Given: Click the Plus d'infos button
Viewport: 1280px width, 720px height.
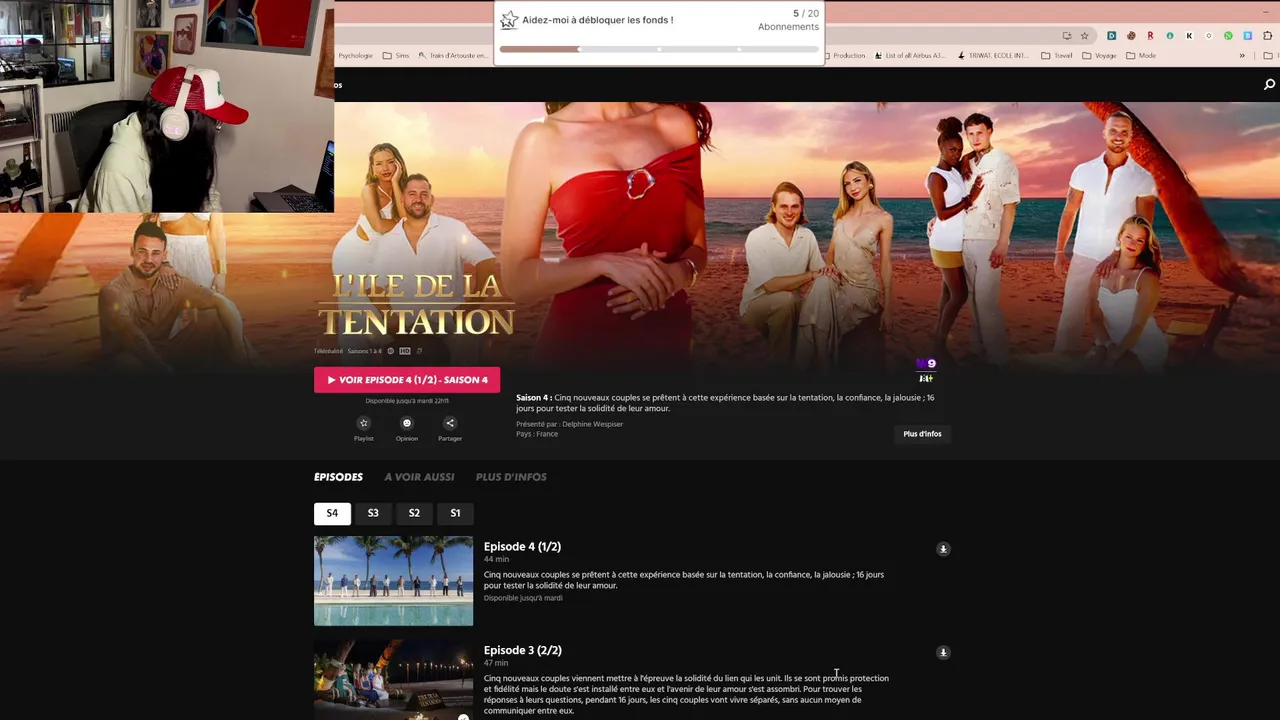Looking at the screenshot, I should pos(922,434).
